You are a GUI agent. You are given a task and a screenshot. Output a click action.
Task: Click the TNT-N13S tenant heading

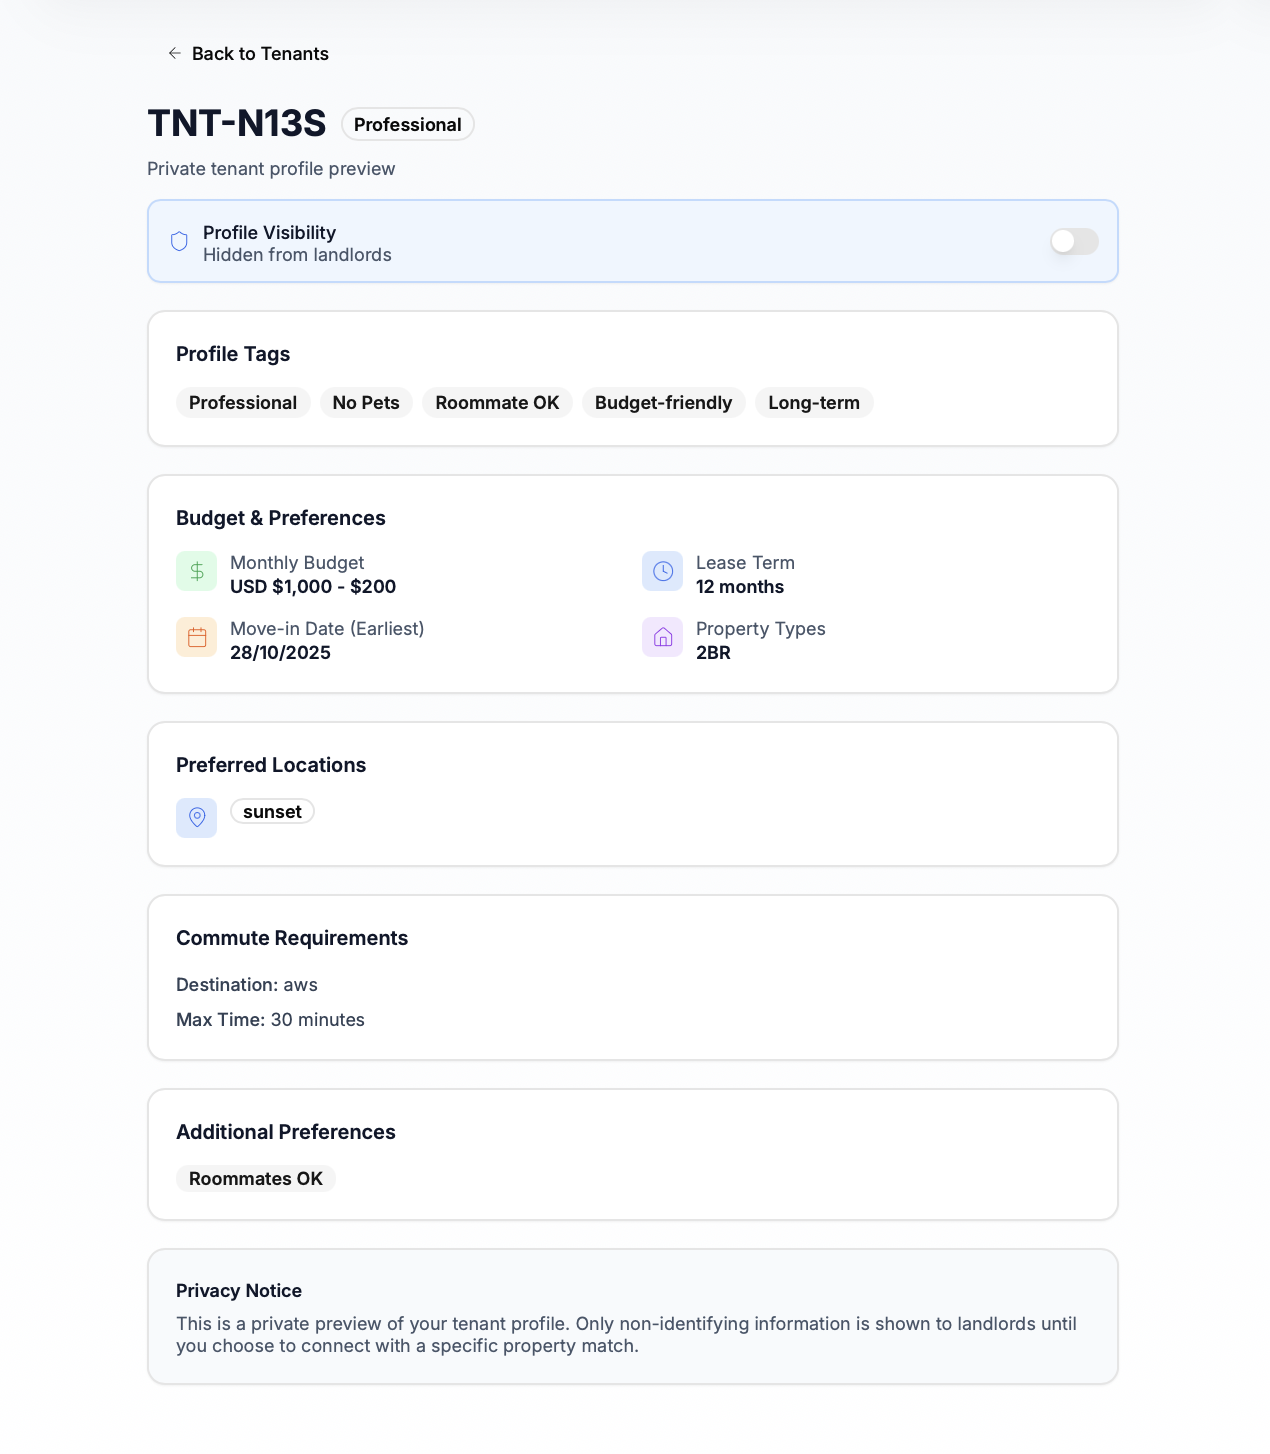(x=237, y=124)
